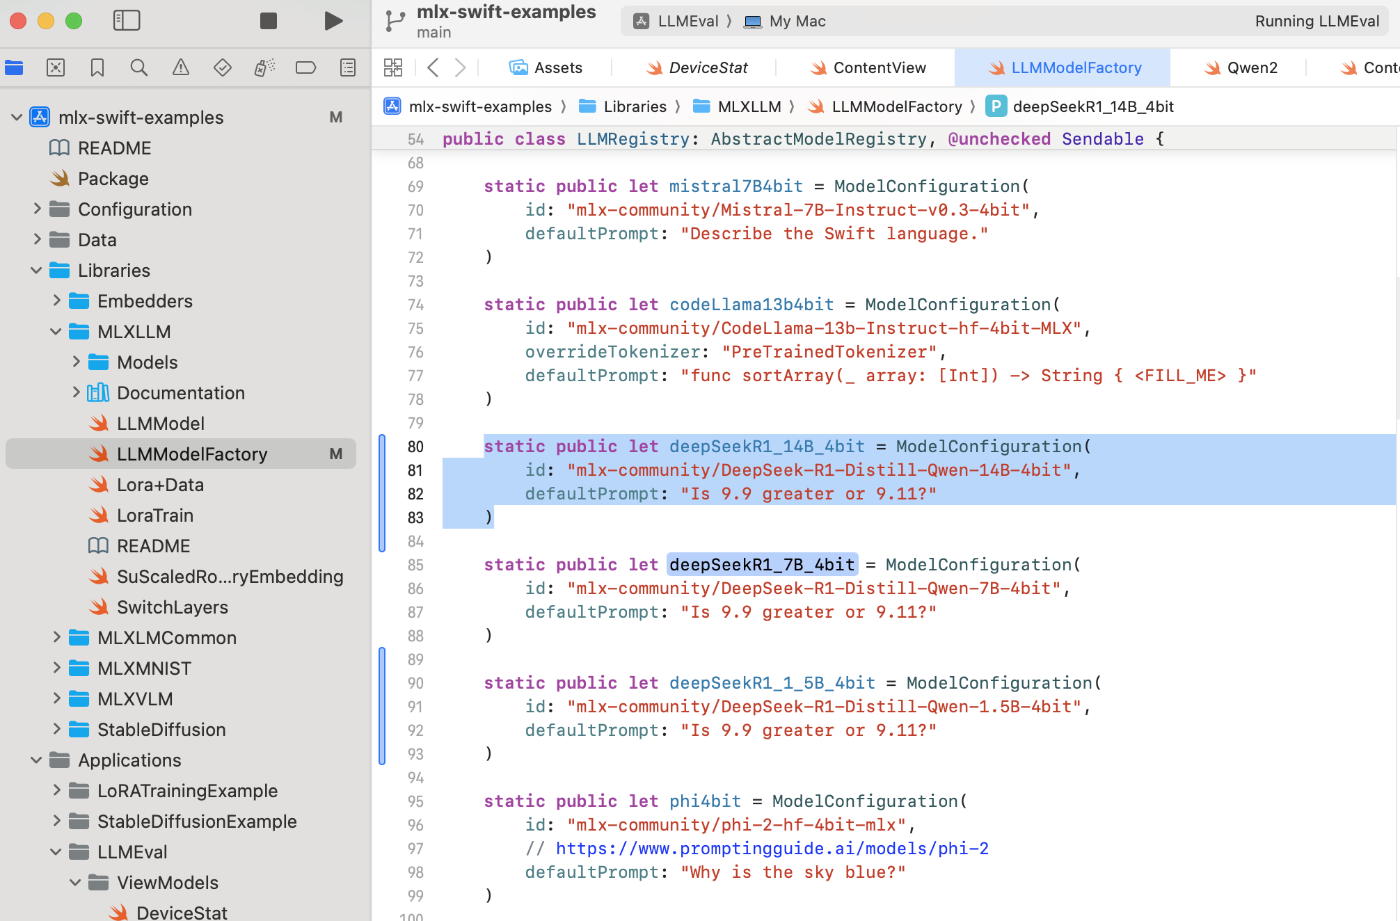Open the promptingguide.ai phi-2 link
This screenshot has height=921, width=1400.
click(772, 848)
